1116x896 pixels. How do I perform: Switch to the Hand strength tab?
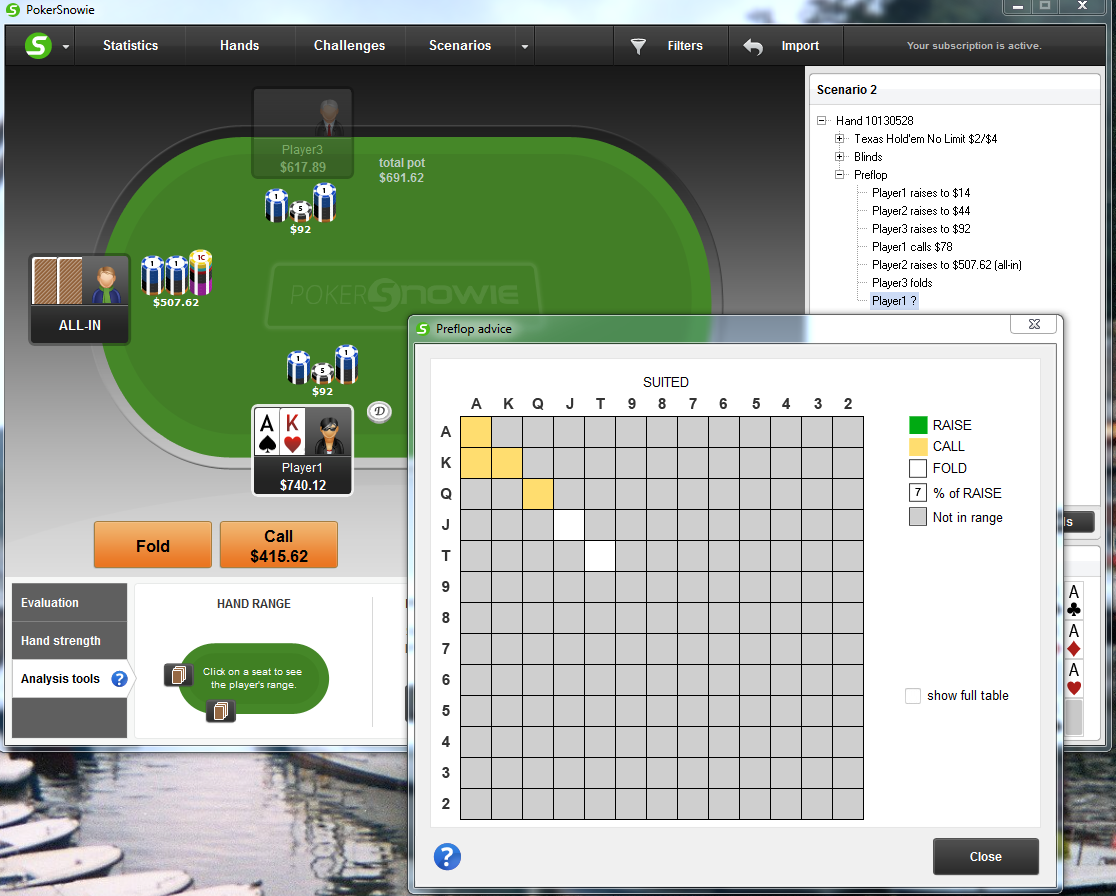70,641
